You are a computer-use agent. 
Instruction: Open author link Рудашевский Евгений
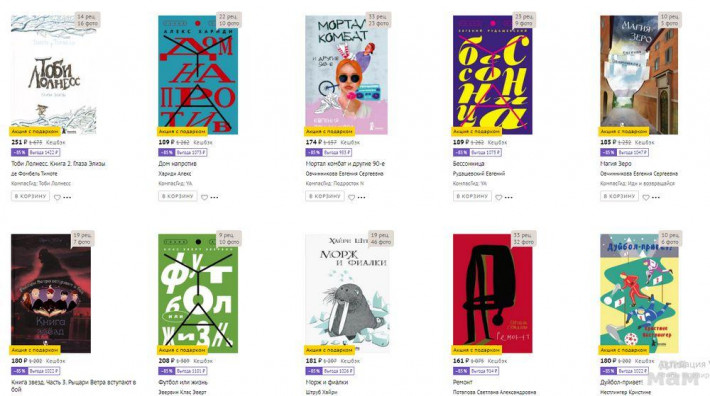click(x=479, y=174)
